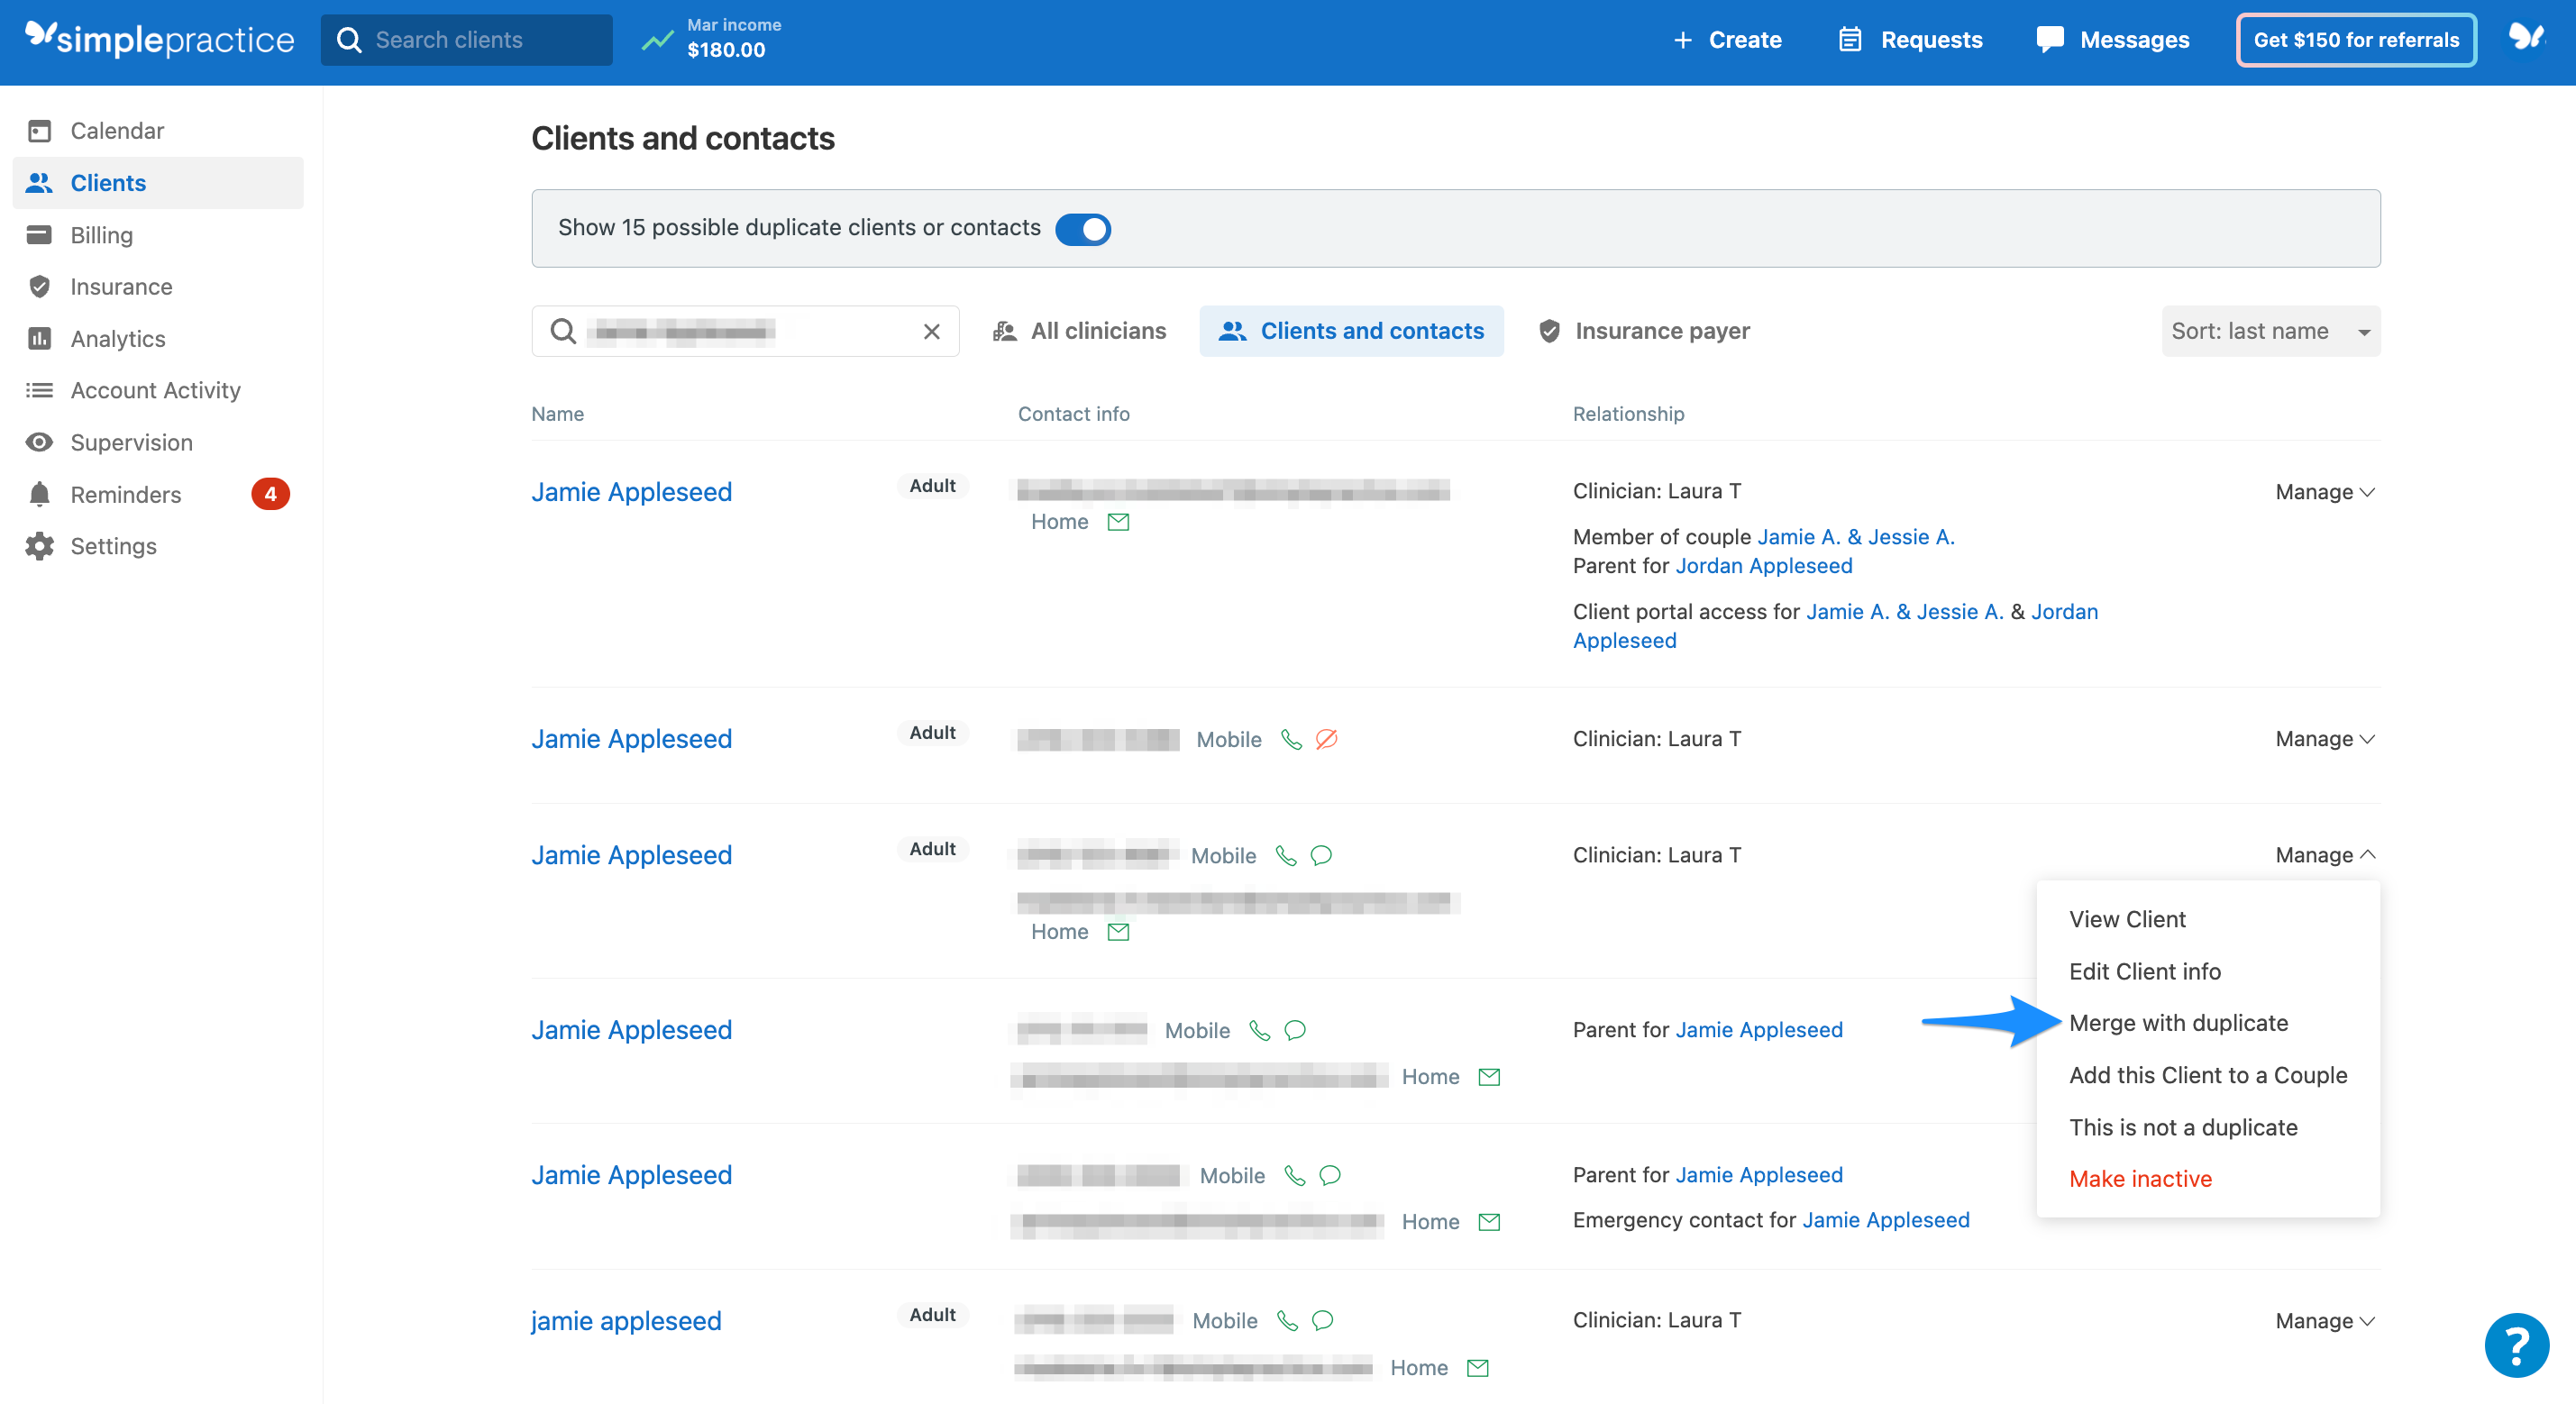Click the Mar income $180.00 amount
Screen dimensions: 2576x1404
tap(726, 50)
